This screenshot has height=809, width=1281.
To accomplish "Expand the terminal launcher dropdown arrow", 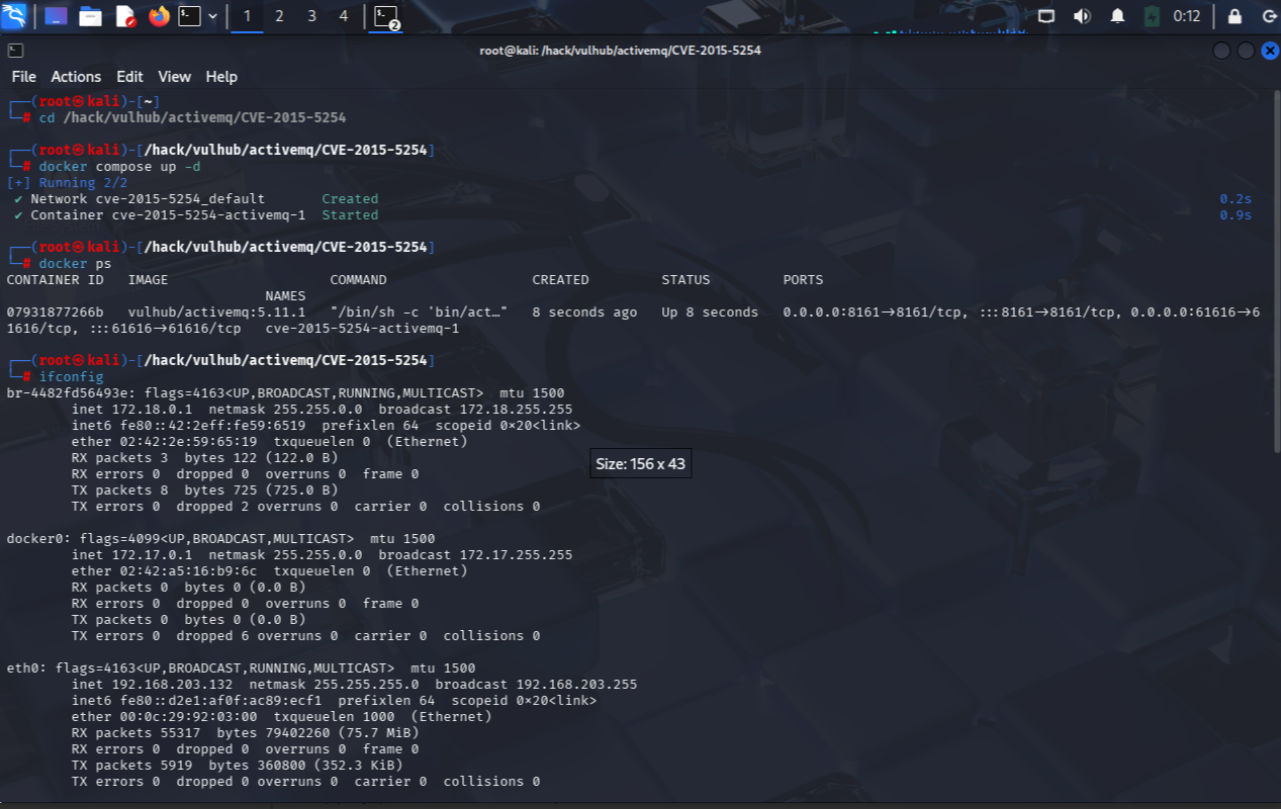I will click(212, 16).
